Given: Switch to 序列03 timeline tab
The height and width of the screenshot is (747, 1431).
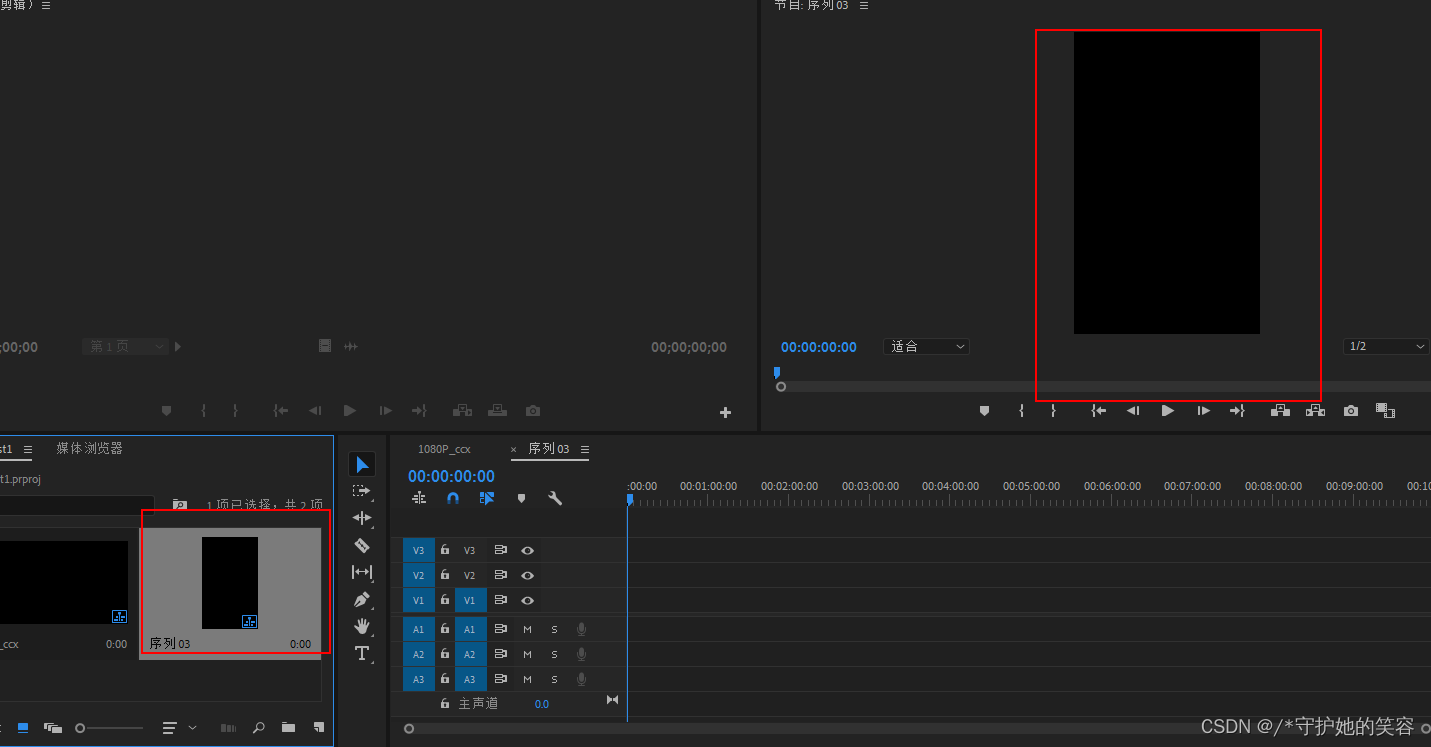Looking at the screenshot, I should 549,449.
